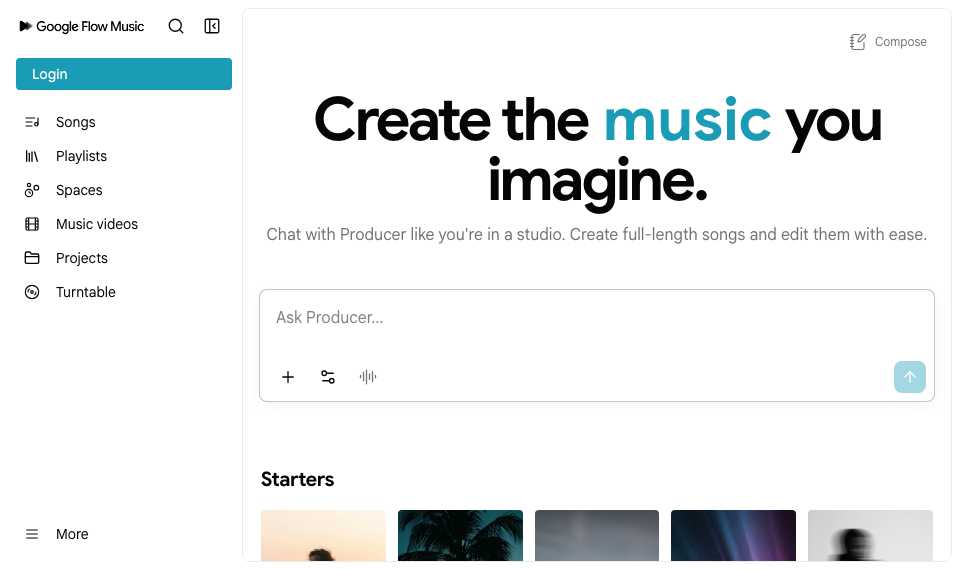960x570 pixels.
Task: Open Compose from top right
Action: pos(901,42)
